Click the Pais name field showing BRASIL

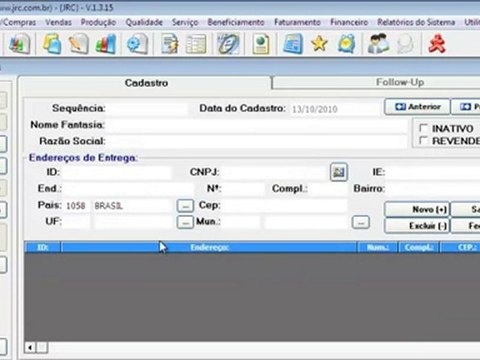(132, 206)
